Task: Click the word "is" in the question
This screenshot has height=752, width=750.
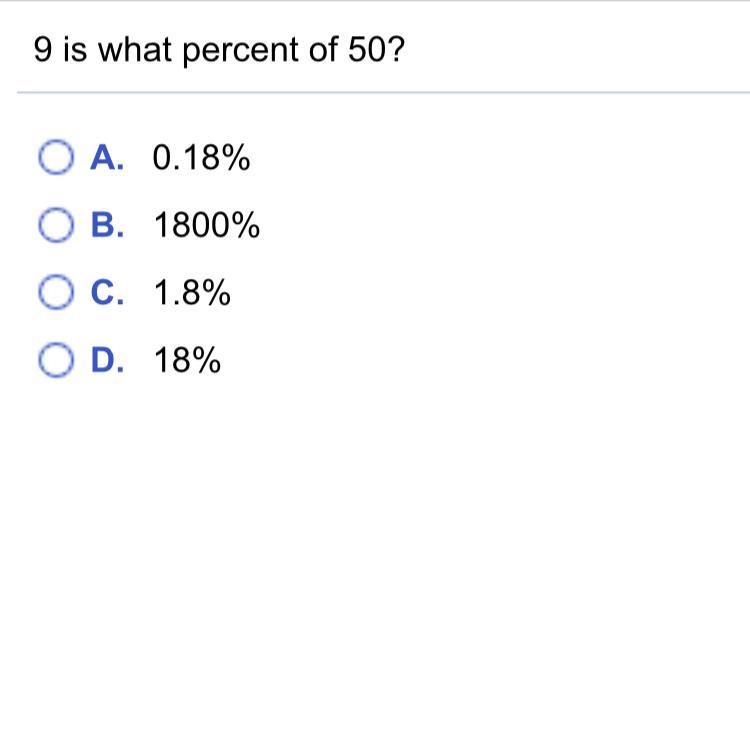Action: [x=76, y=50]
